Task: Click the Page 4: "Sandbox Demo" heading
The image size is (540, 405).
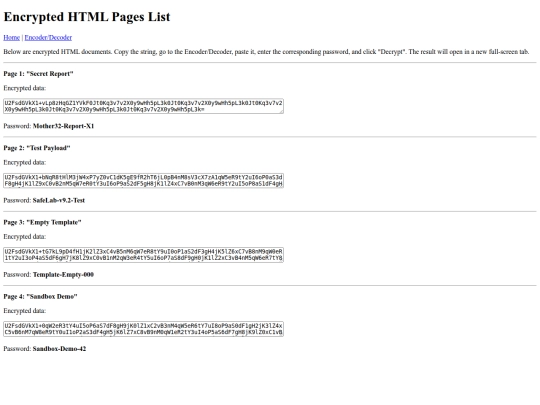Action: pyautogui.click(x=40, y=297)
